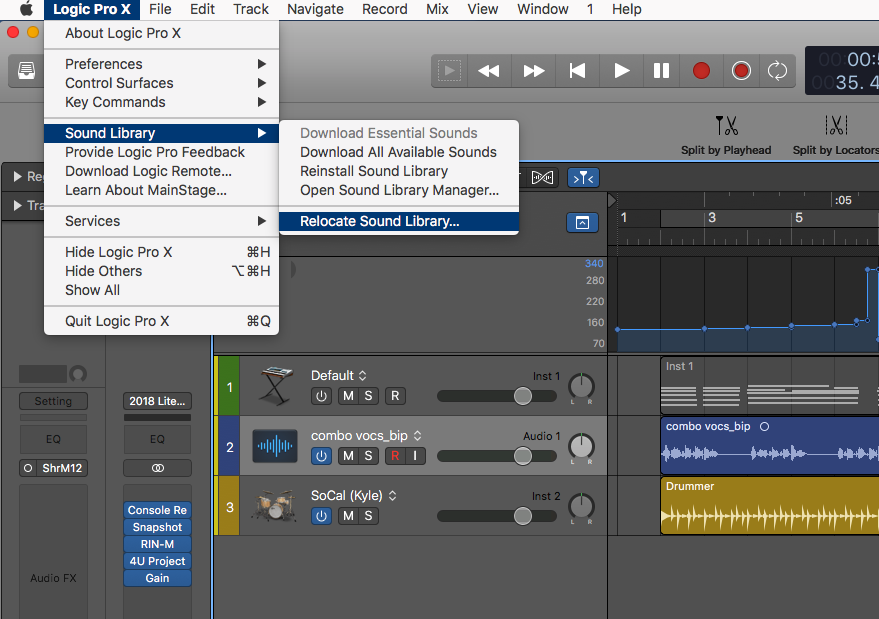The width and height of the screenshot is (879, 619).
Task: Open the RIN-M plugin slot
Action: (x=157, y=544)
